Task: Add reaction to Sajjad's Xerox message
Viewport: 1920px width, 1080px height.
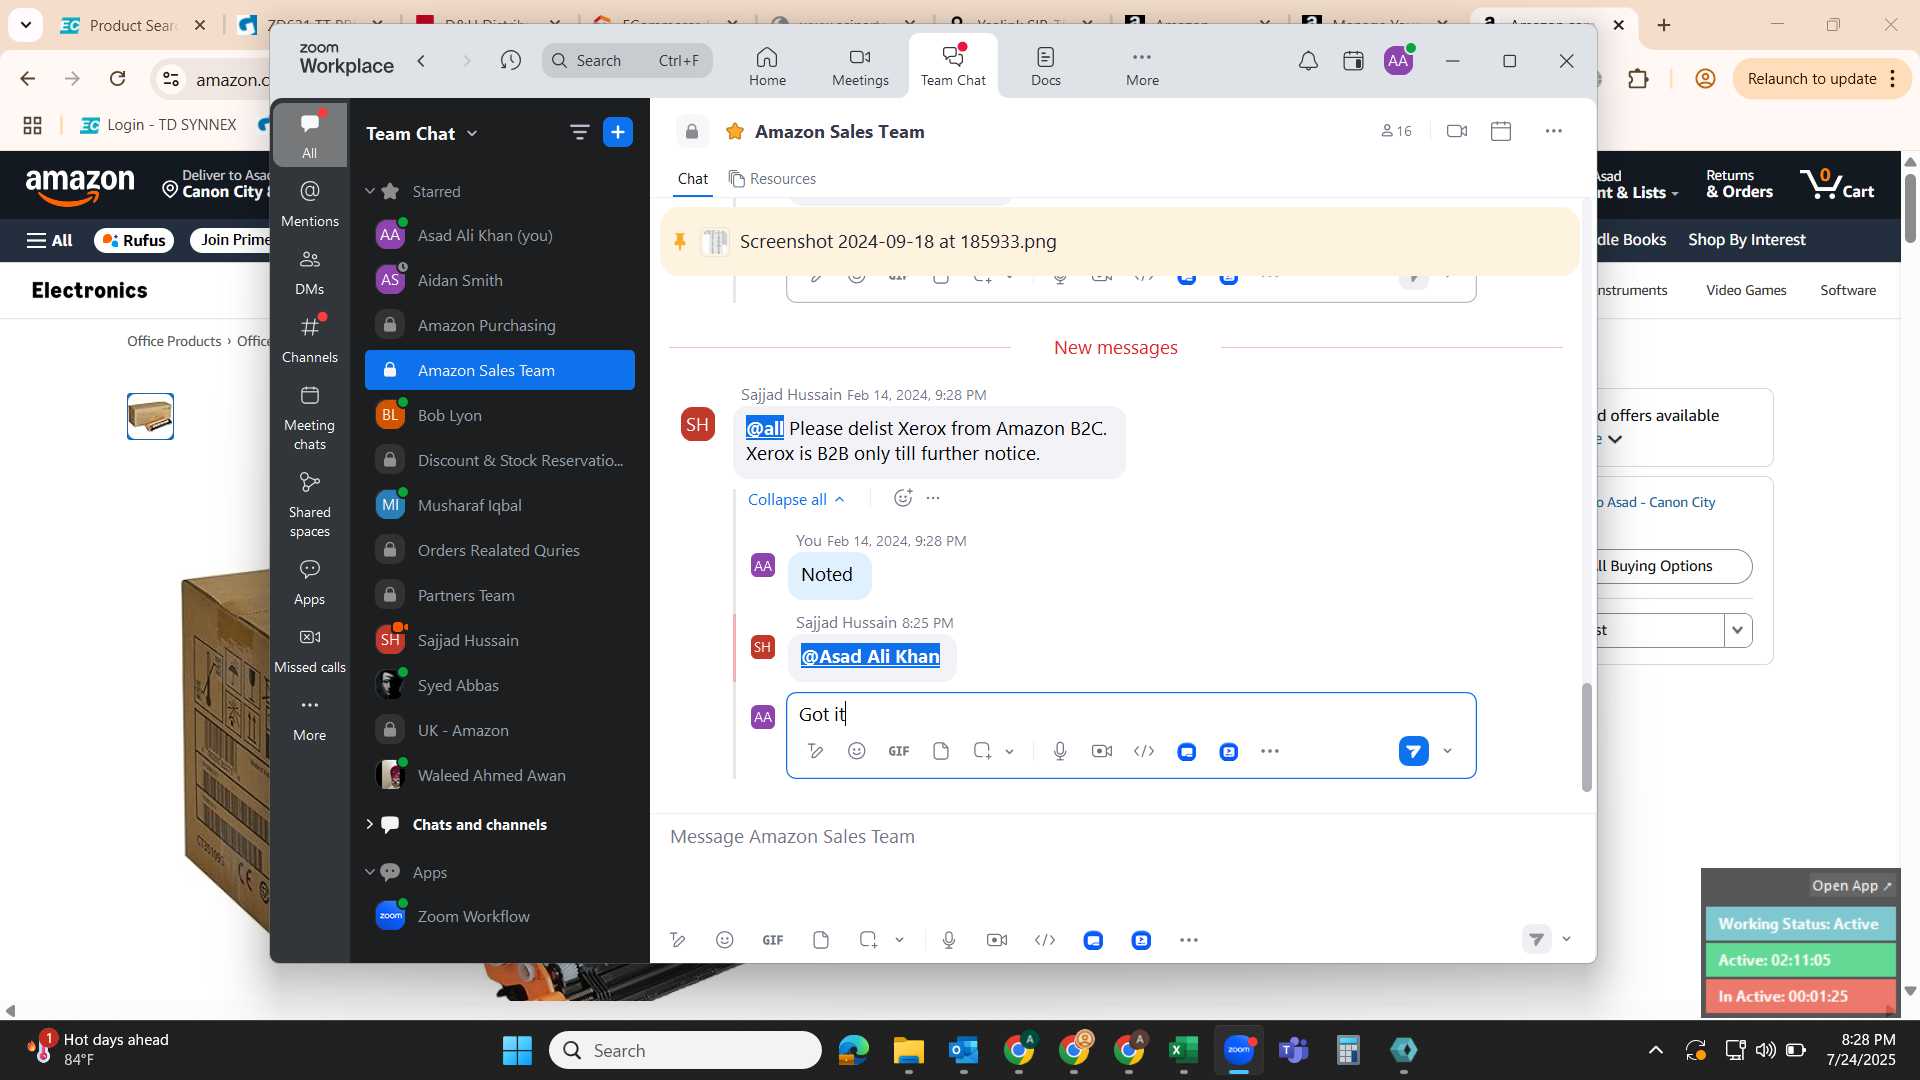Action: coord(903,498)
